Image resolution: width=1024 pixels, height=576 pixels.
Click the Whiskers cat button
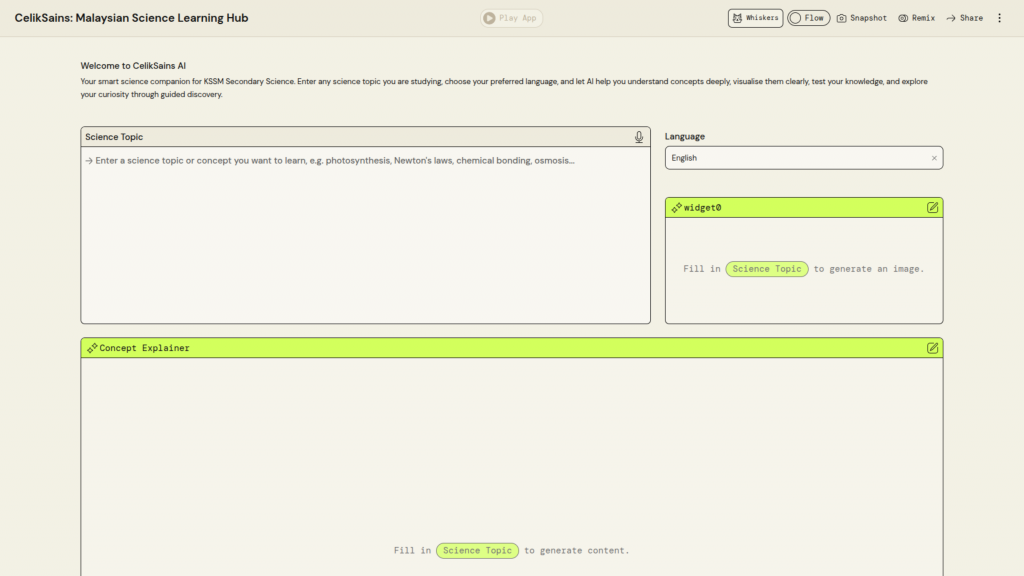pos(755,18)
